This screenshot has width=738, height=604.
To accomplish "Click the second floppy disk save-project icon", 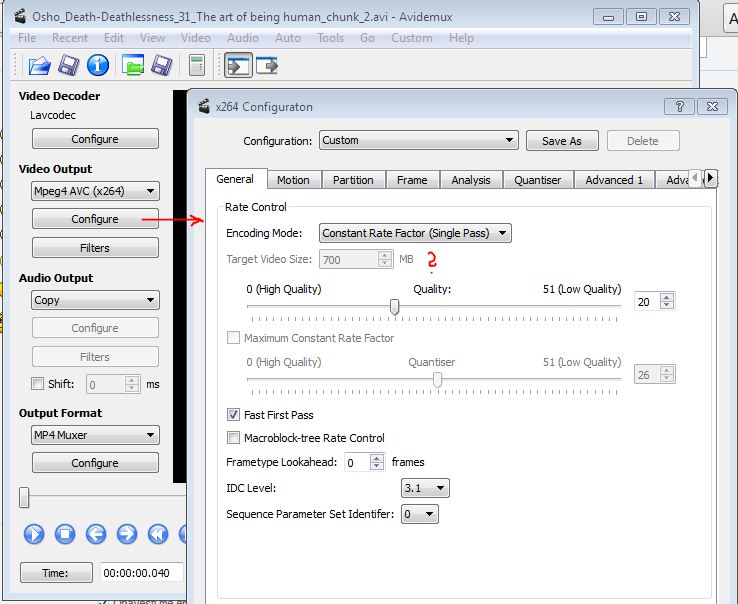I will (162, 65).
